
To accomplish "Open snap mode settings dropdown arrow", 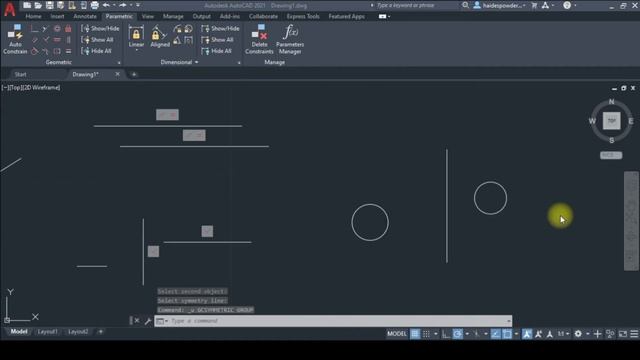I will coord(436,334).
